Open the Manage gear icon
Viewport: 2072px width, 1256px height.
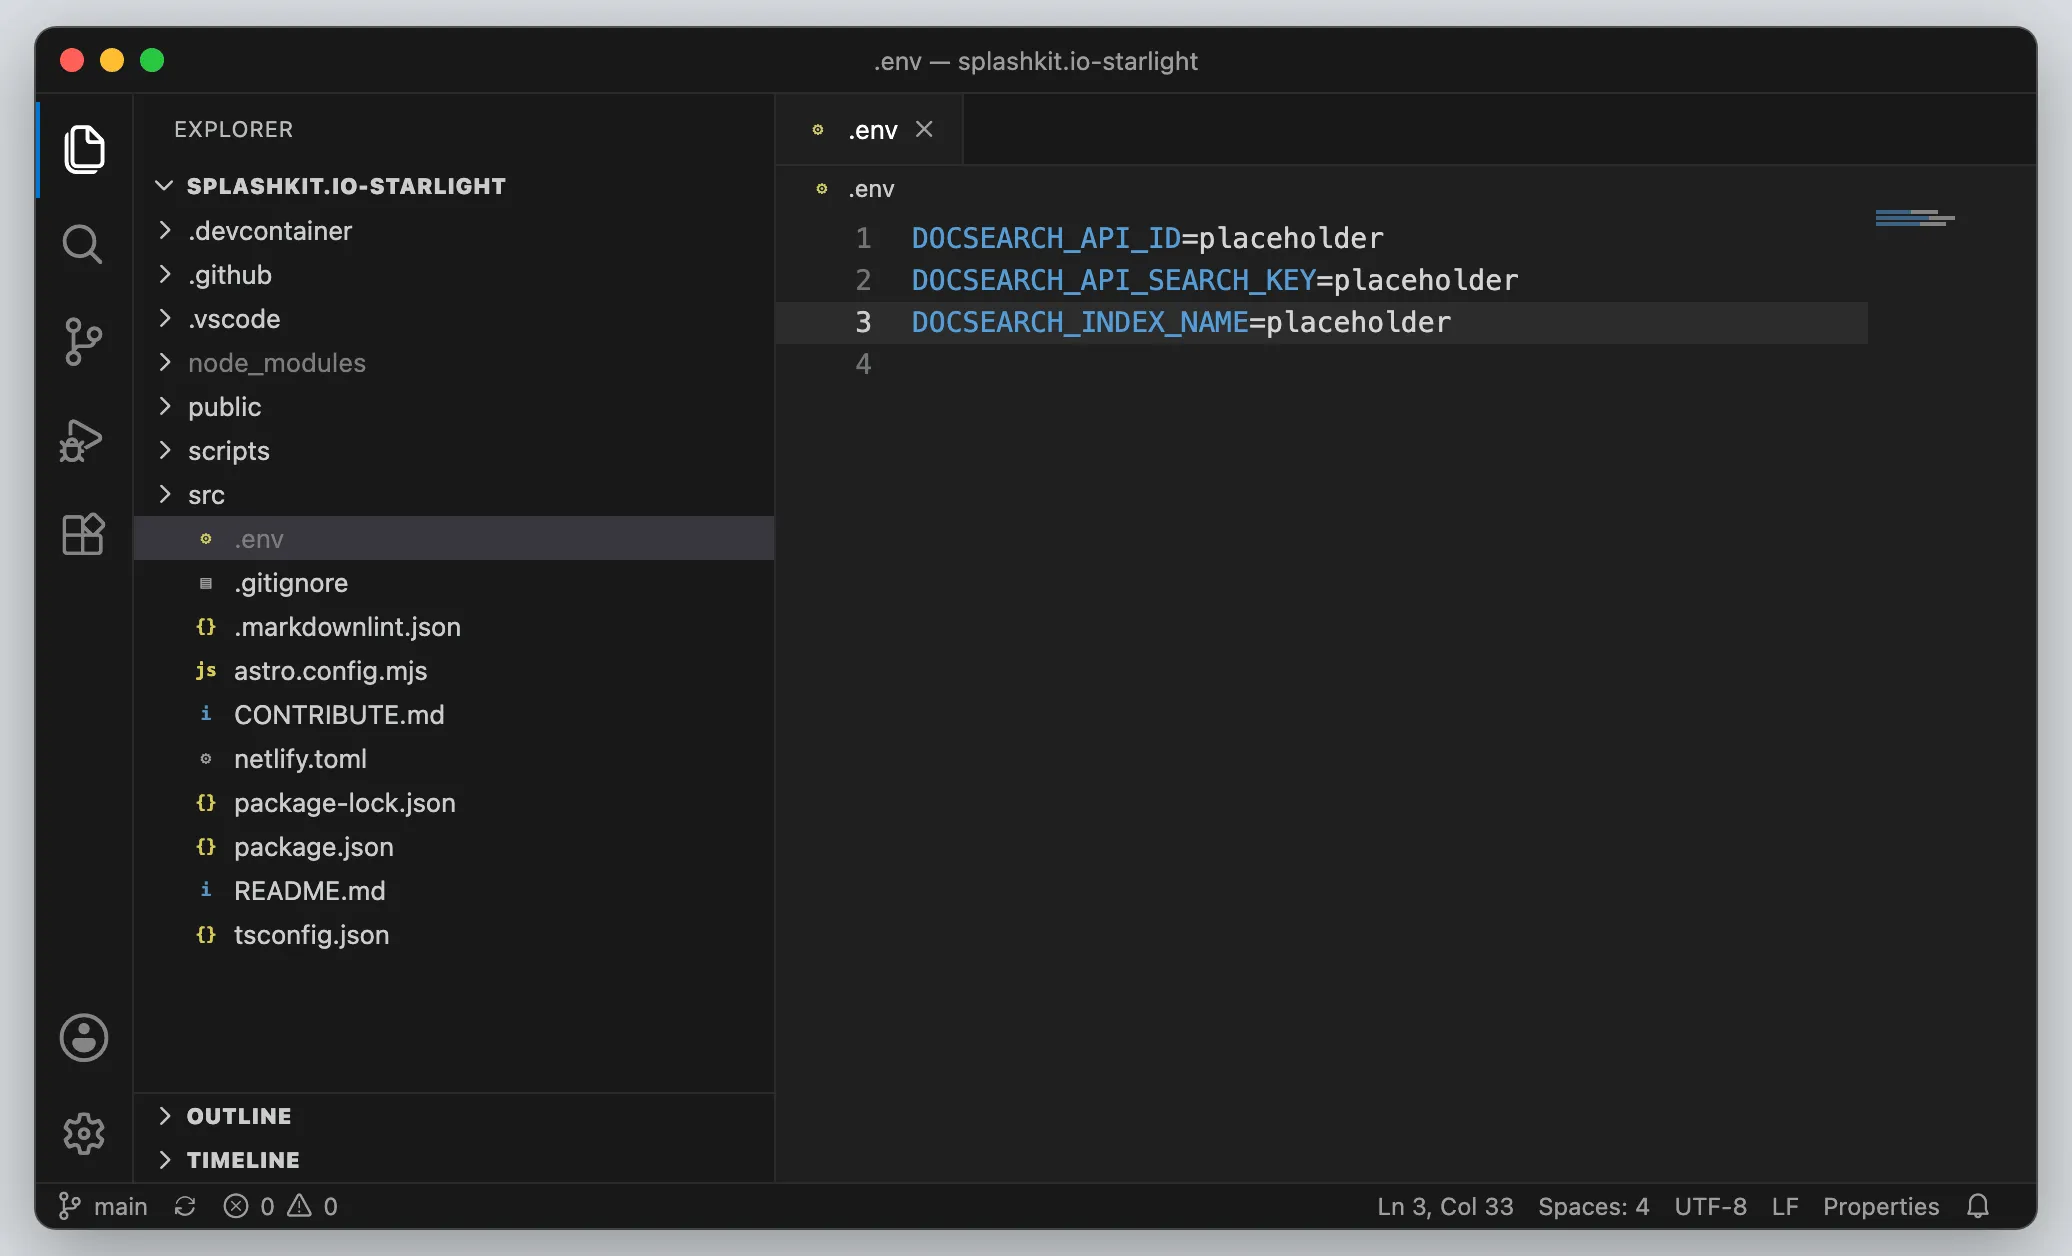coord(84,1133)
